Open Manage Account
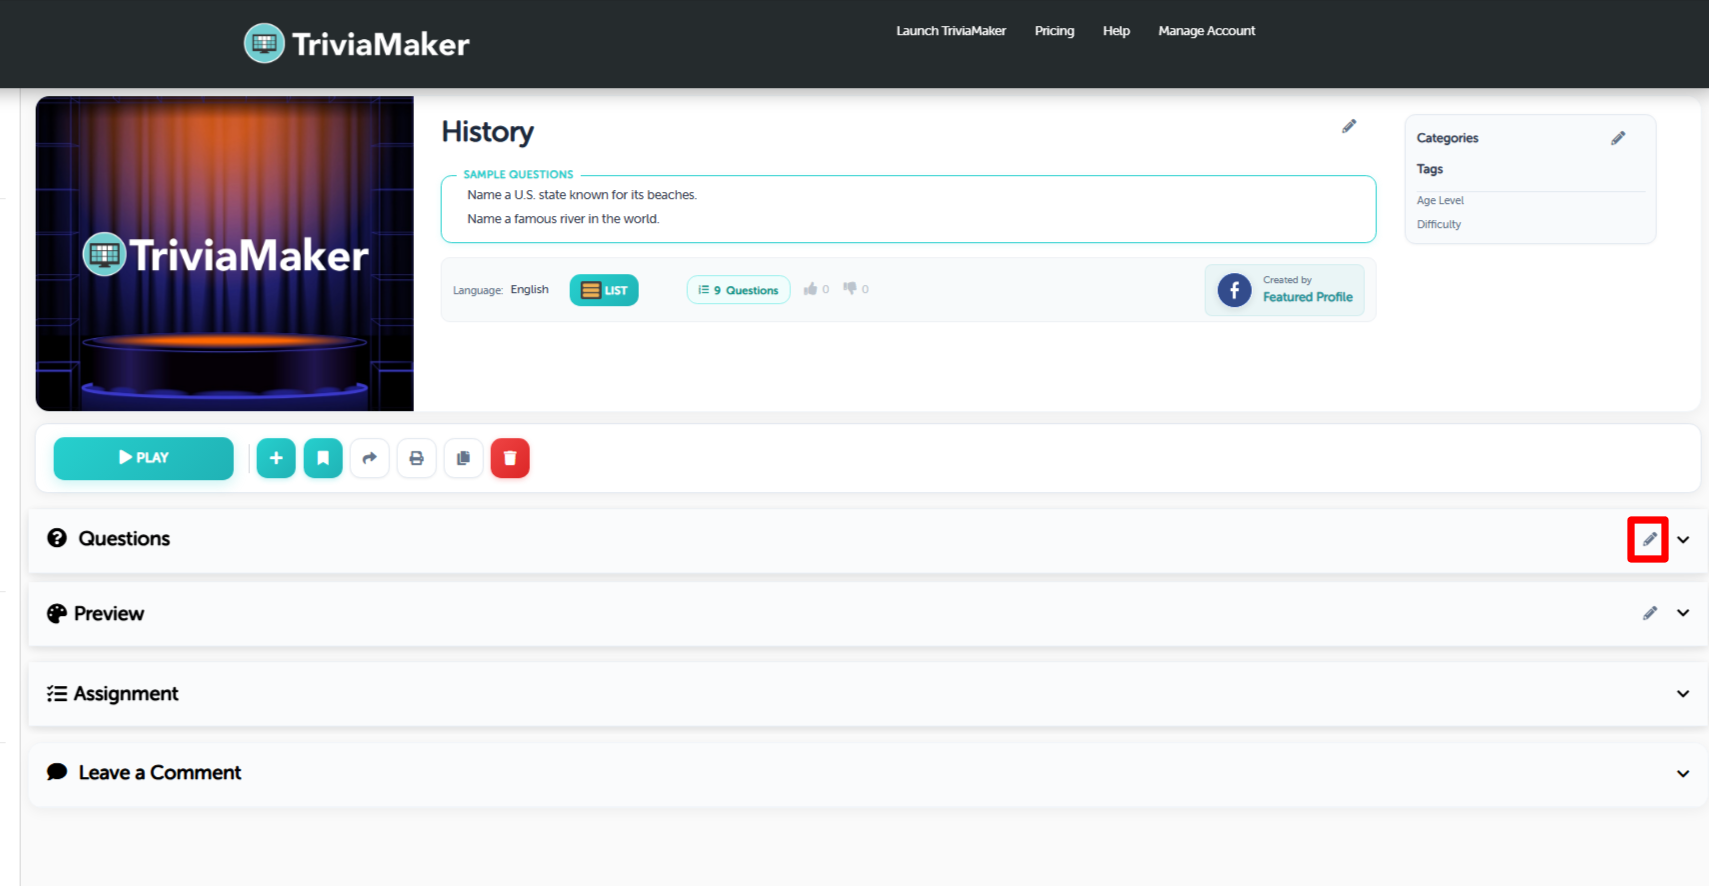 click(x=1206, y=31)
